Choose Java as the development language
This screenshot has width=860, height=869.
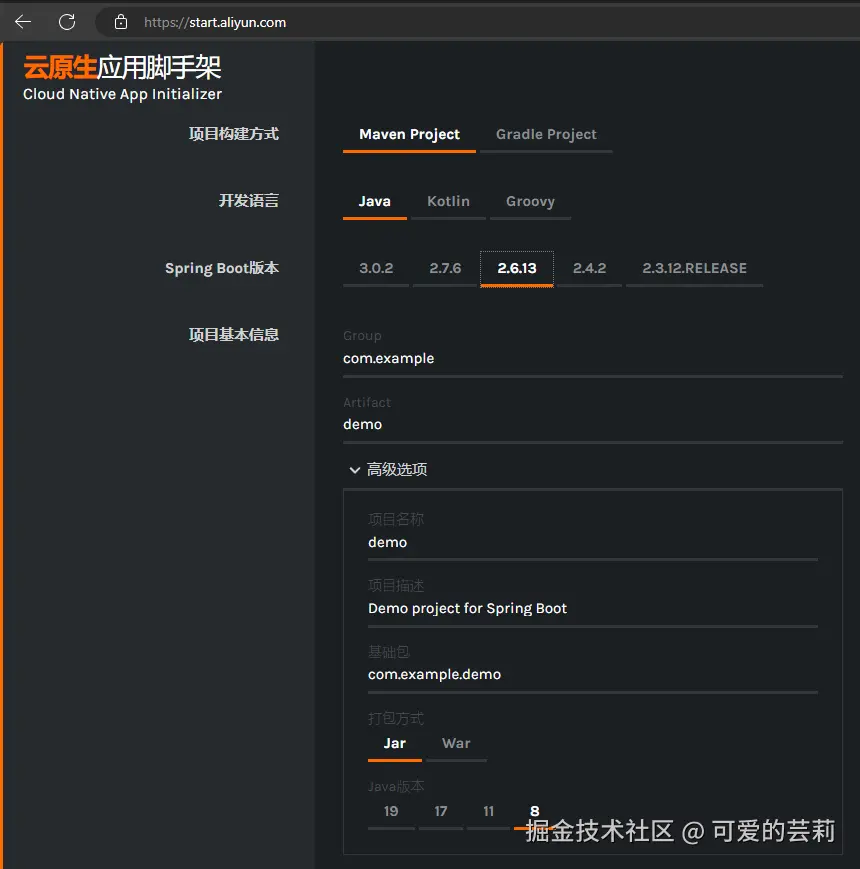[x=375, y=202]
